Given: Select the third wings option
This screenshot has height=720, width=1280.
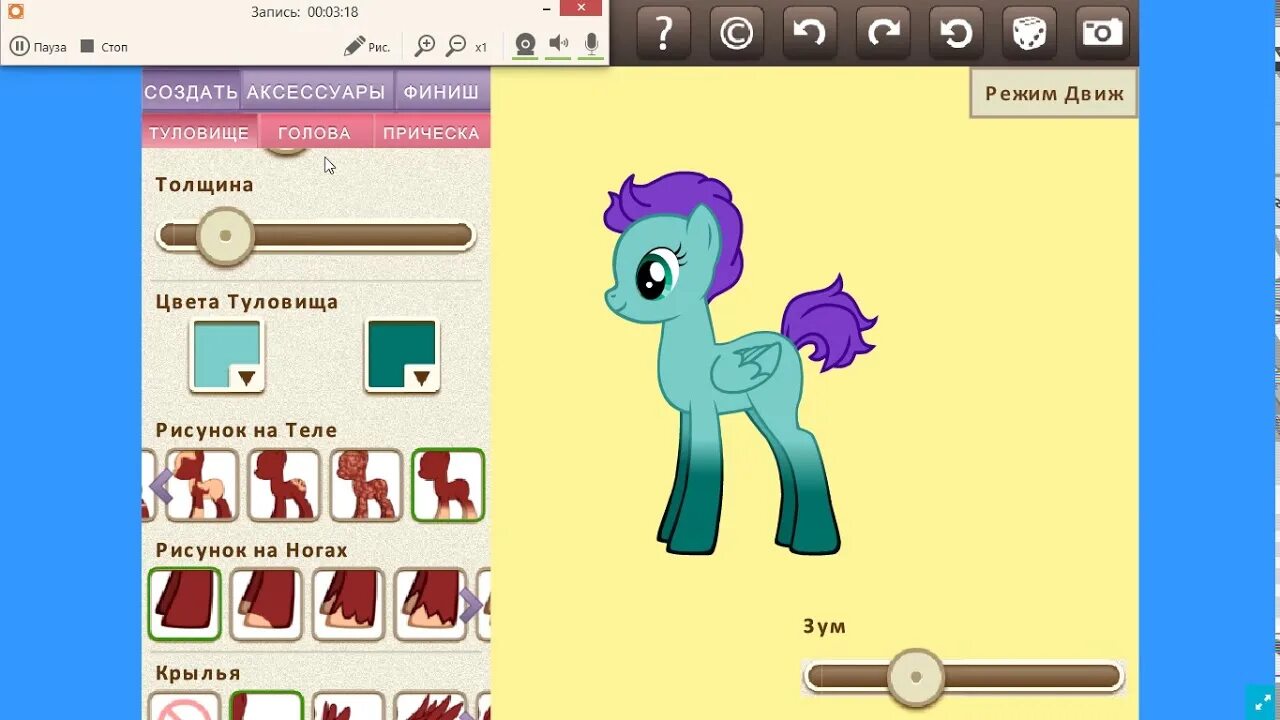Looking at the screenshot, I should point(348,706).
